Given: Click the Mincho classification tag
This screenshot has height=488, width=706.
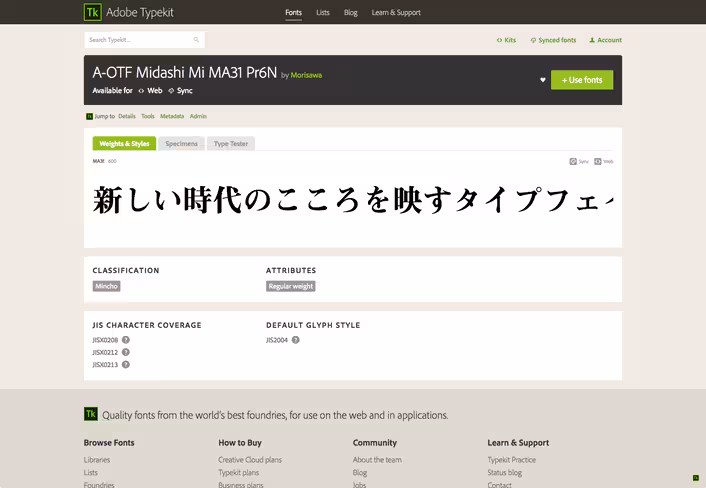Looking at the screenshot, I should (106, 286).
